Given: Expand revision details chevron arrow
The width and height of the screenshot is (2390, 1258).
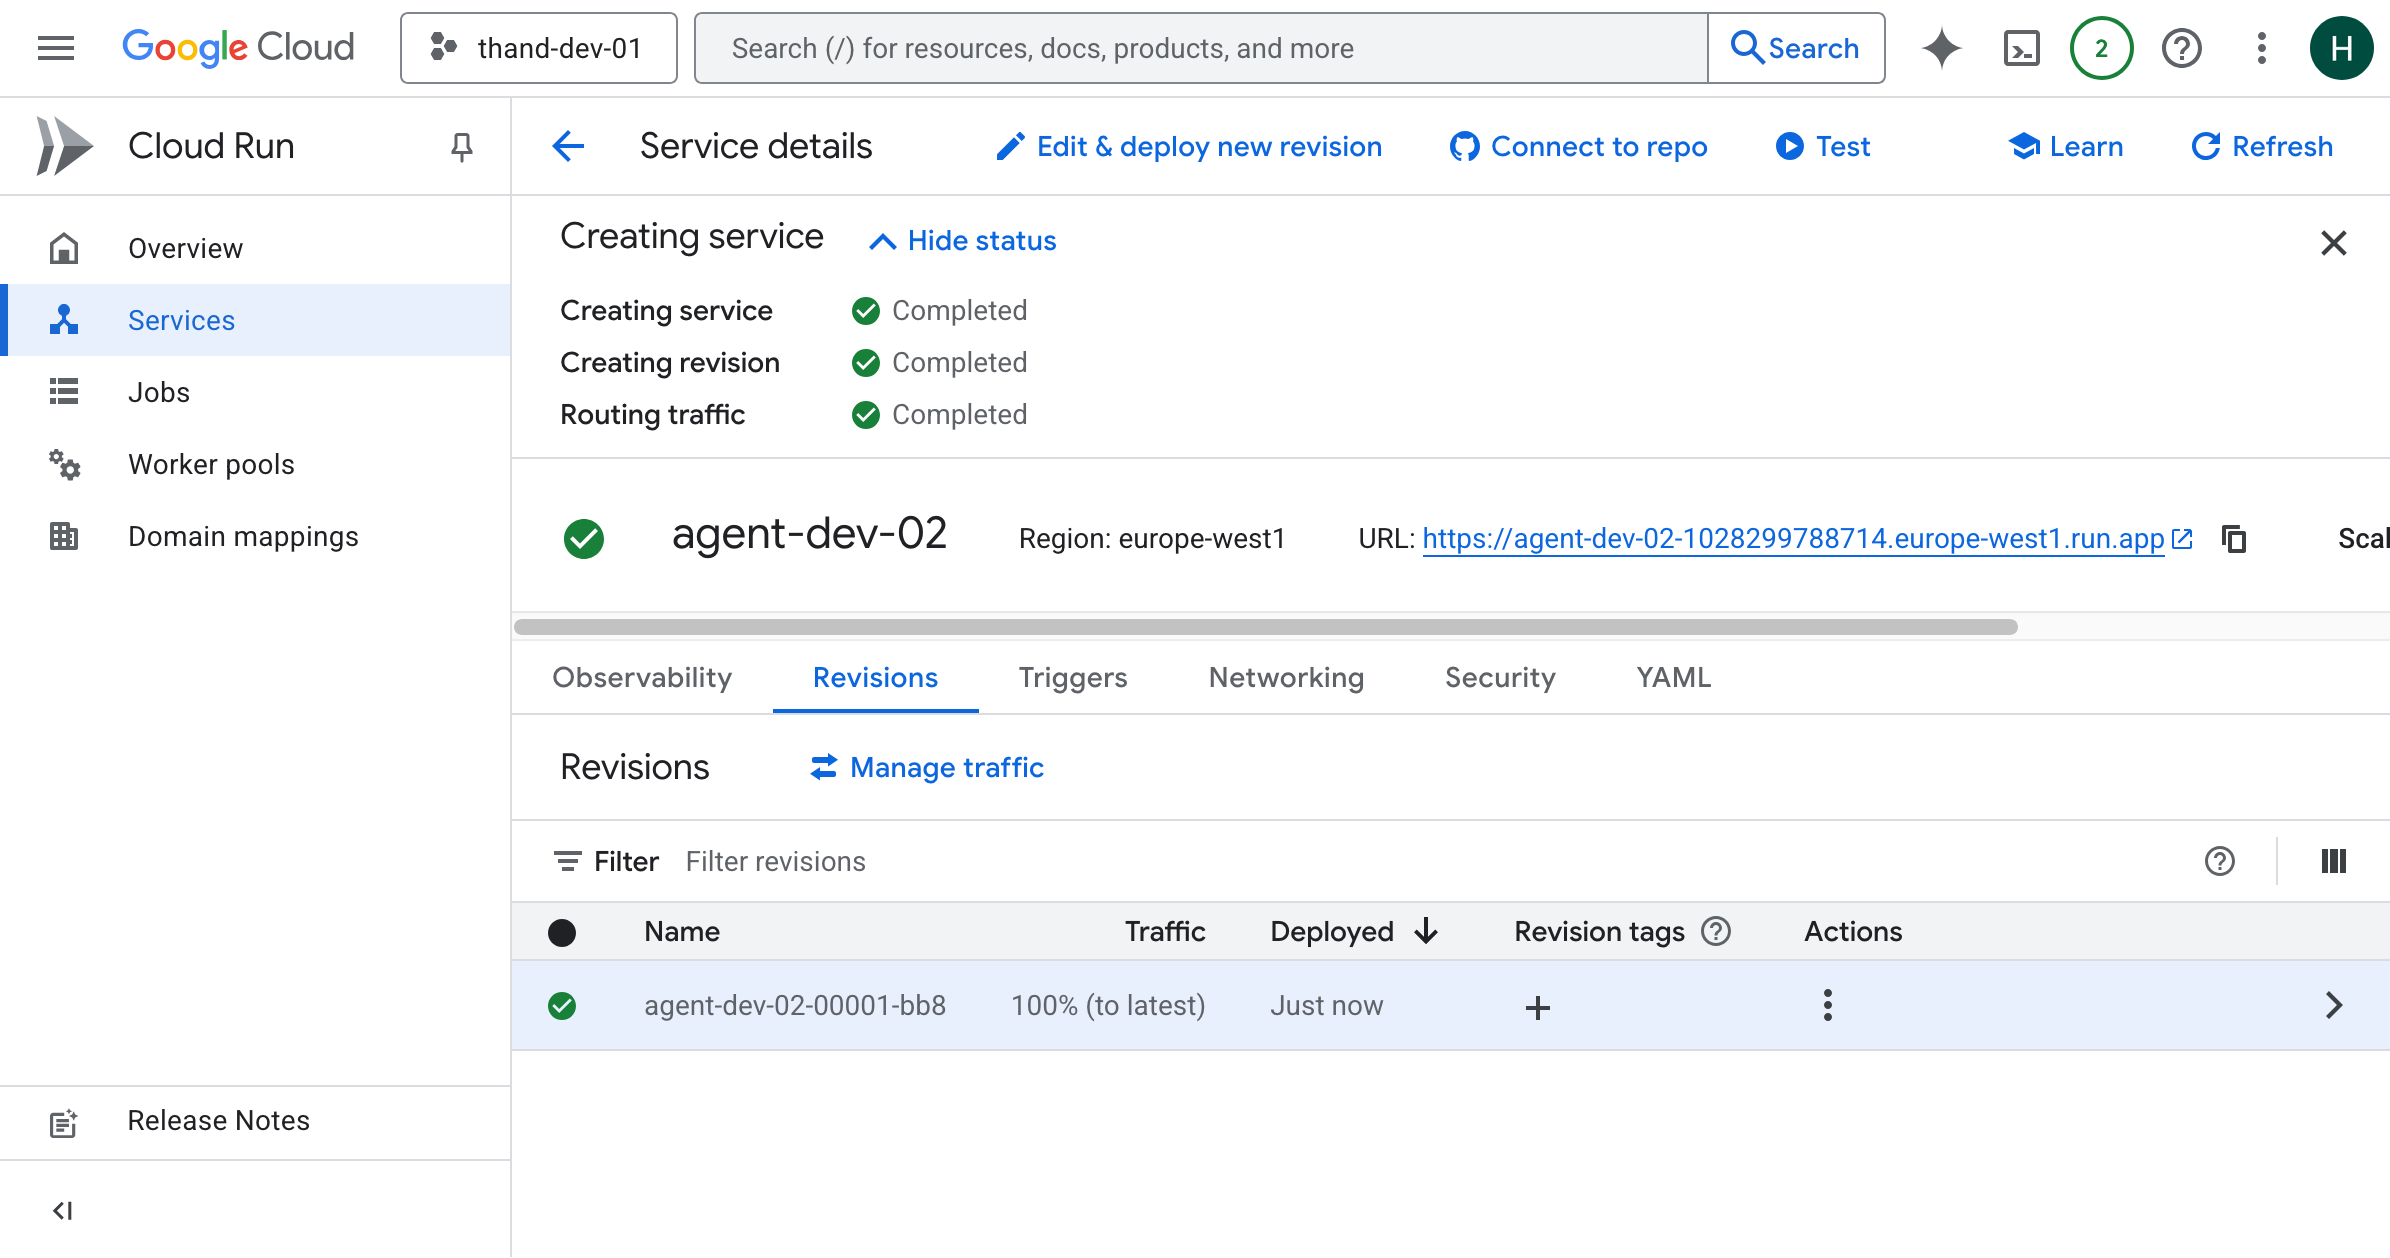Looking at the screenshot, I should (2333, 1005).
